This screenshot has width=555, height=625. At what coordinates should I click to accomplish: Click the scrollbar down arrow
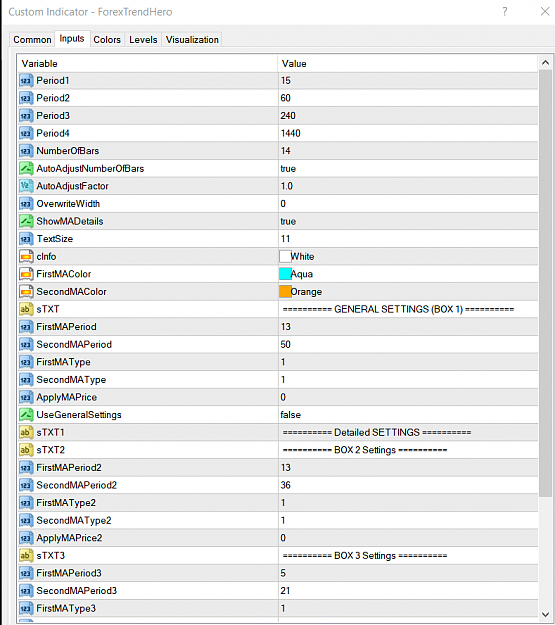pos(545,615)
